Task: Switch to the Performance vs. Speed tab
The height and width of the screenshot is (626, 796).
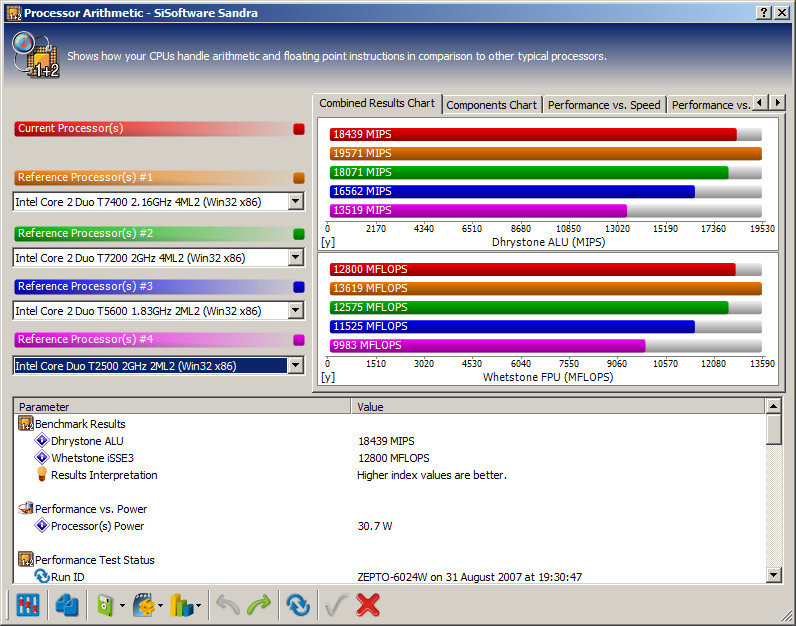Action: click(604, 105)
